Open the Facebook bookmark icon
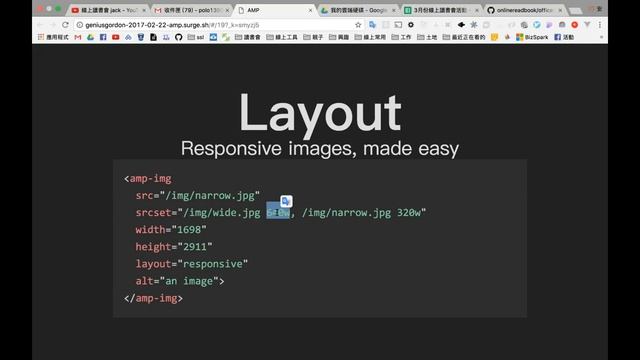This screenshot has height=360, width=640. click(x=103, y=37)
